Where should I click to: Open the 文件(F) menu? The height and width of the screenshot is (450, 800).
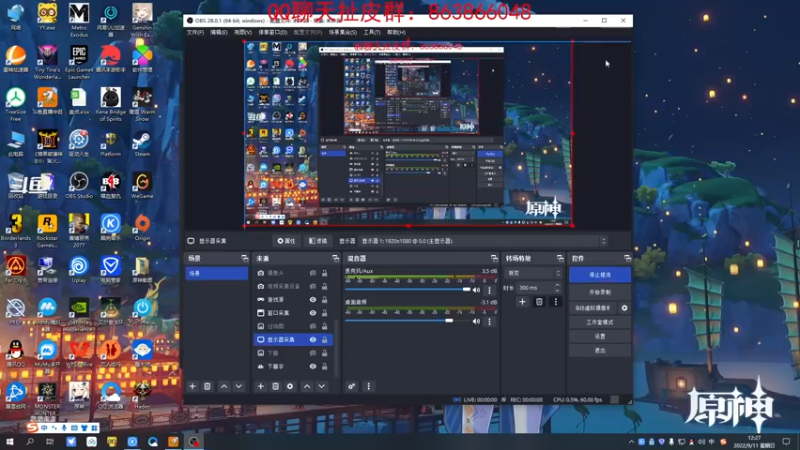tap(195, 32)
